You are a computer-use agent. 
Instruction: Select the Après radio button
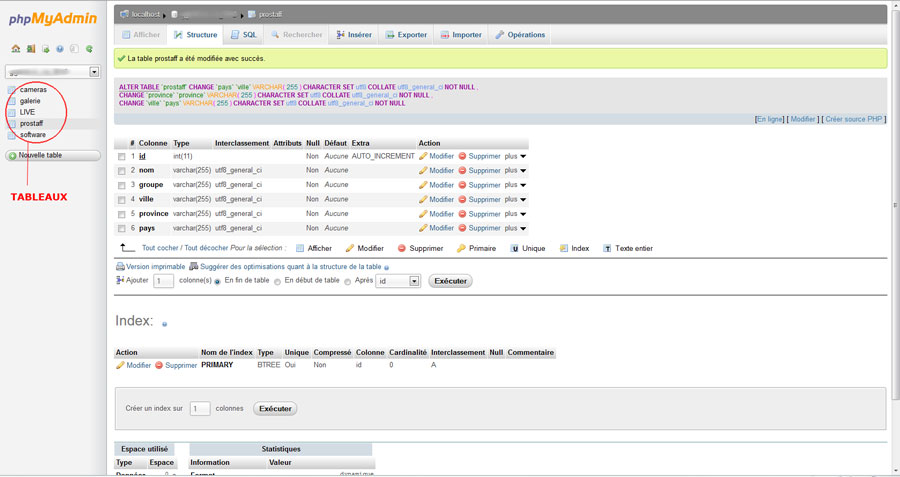[347, 281]
